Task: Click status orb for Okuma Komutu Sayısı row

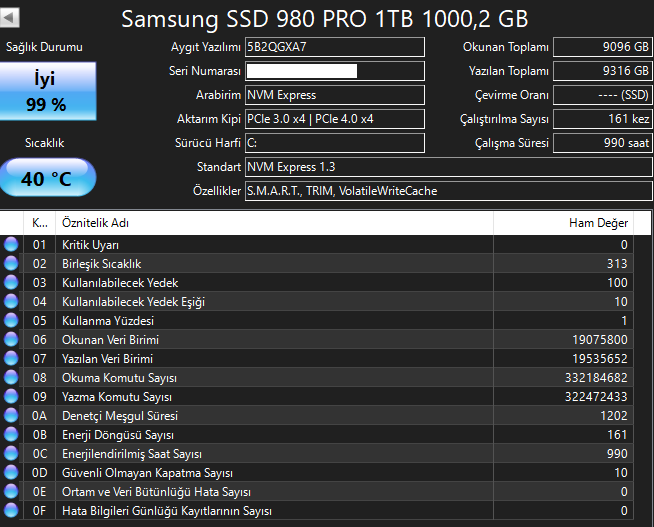Action: (11, 377)
